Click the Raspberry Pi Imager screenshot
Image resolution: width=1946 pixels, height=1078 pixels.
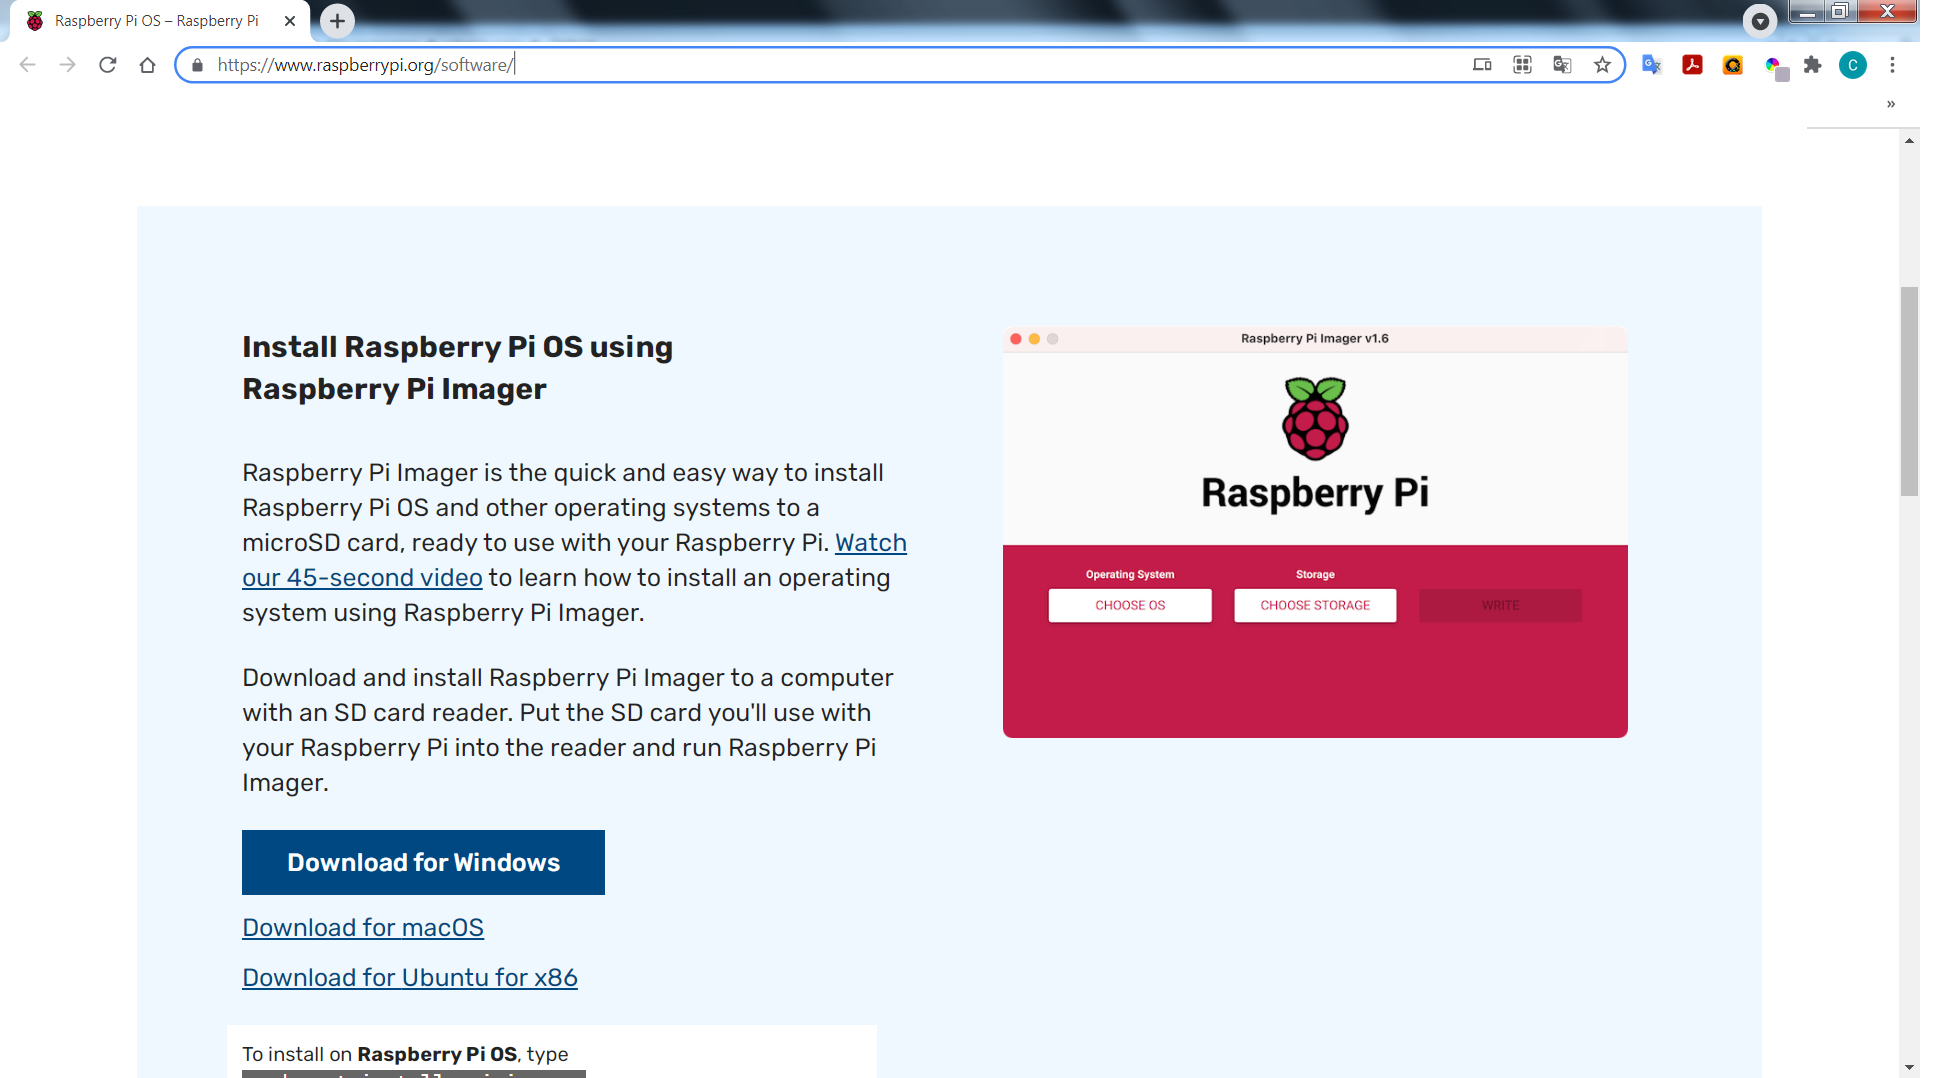(1315, 532)
